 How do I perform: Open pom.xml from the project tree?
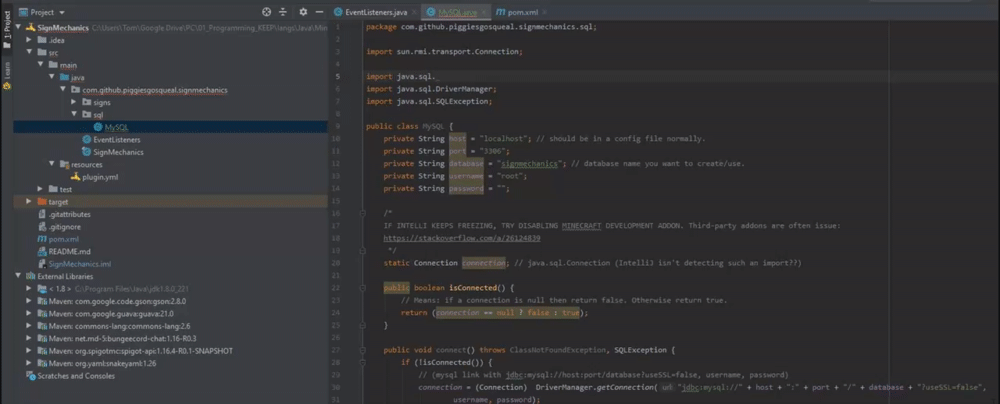coord(63,239)
